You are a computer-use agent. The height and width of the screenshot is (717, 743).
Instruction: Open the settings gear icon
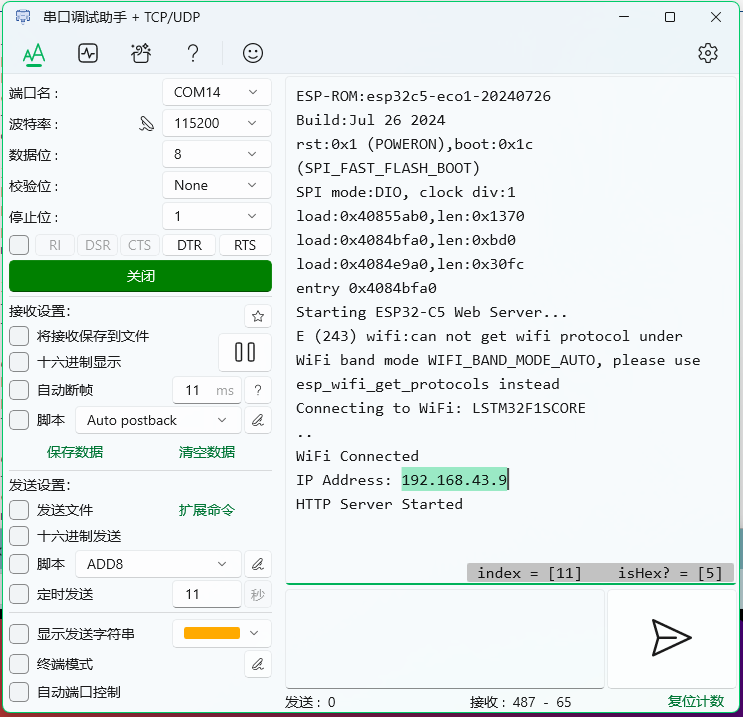tap(708, 53)
